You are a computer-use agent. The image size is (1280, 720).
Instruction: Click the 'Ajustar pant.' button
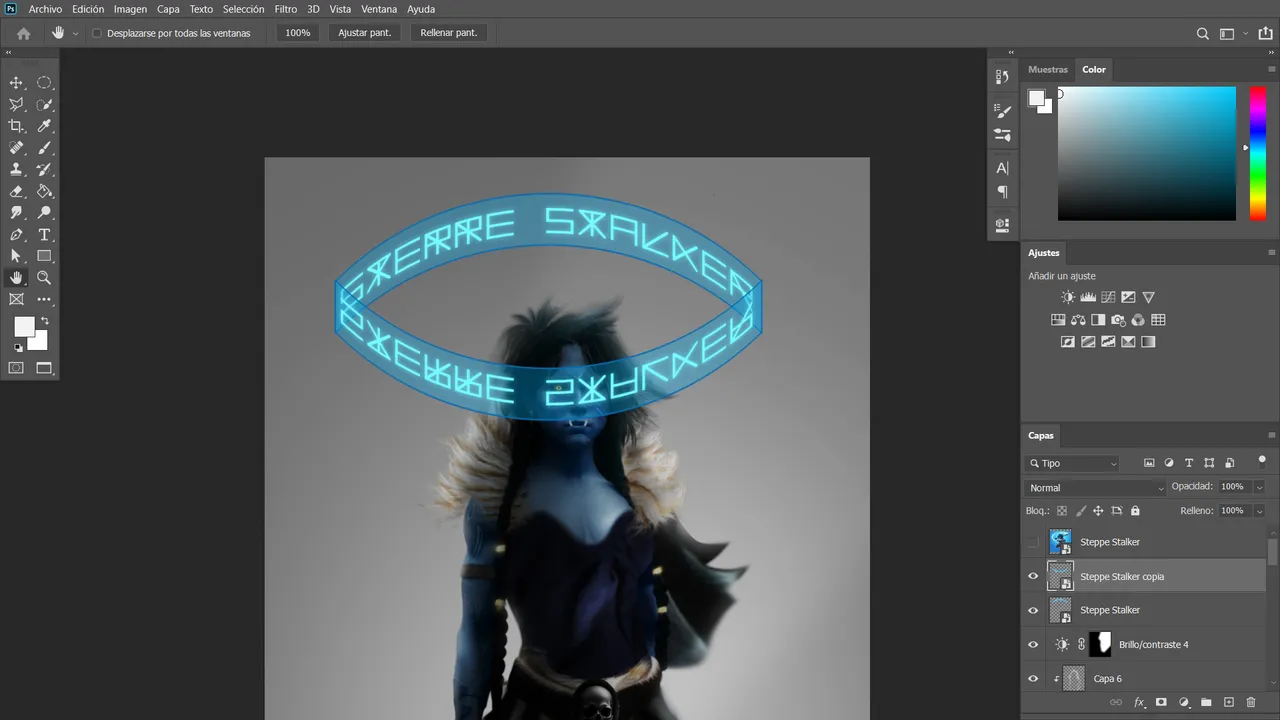point(365,33)
